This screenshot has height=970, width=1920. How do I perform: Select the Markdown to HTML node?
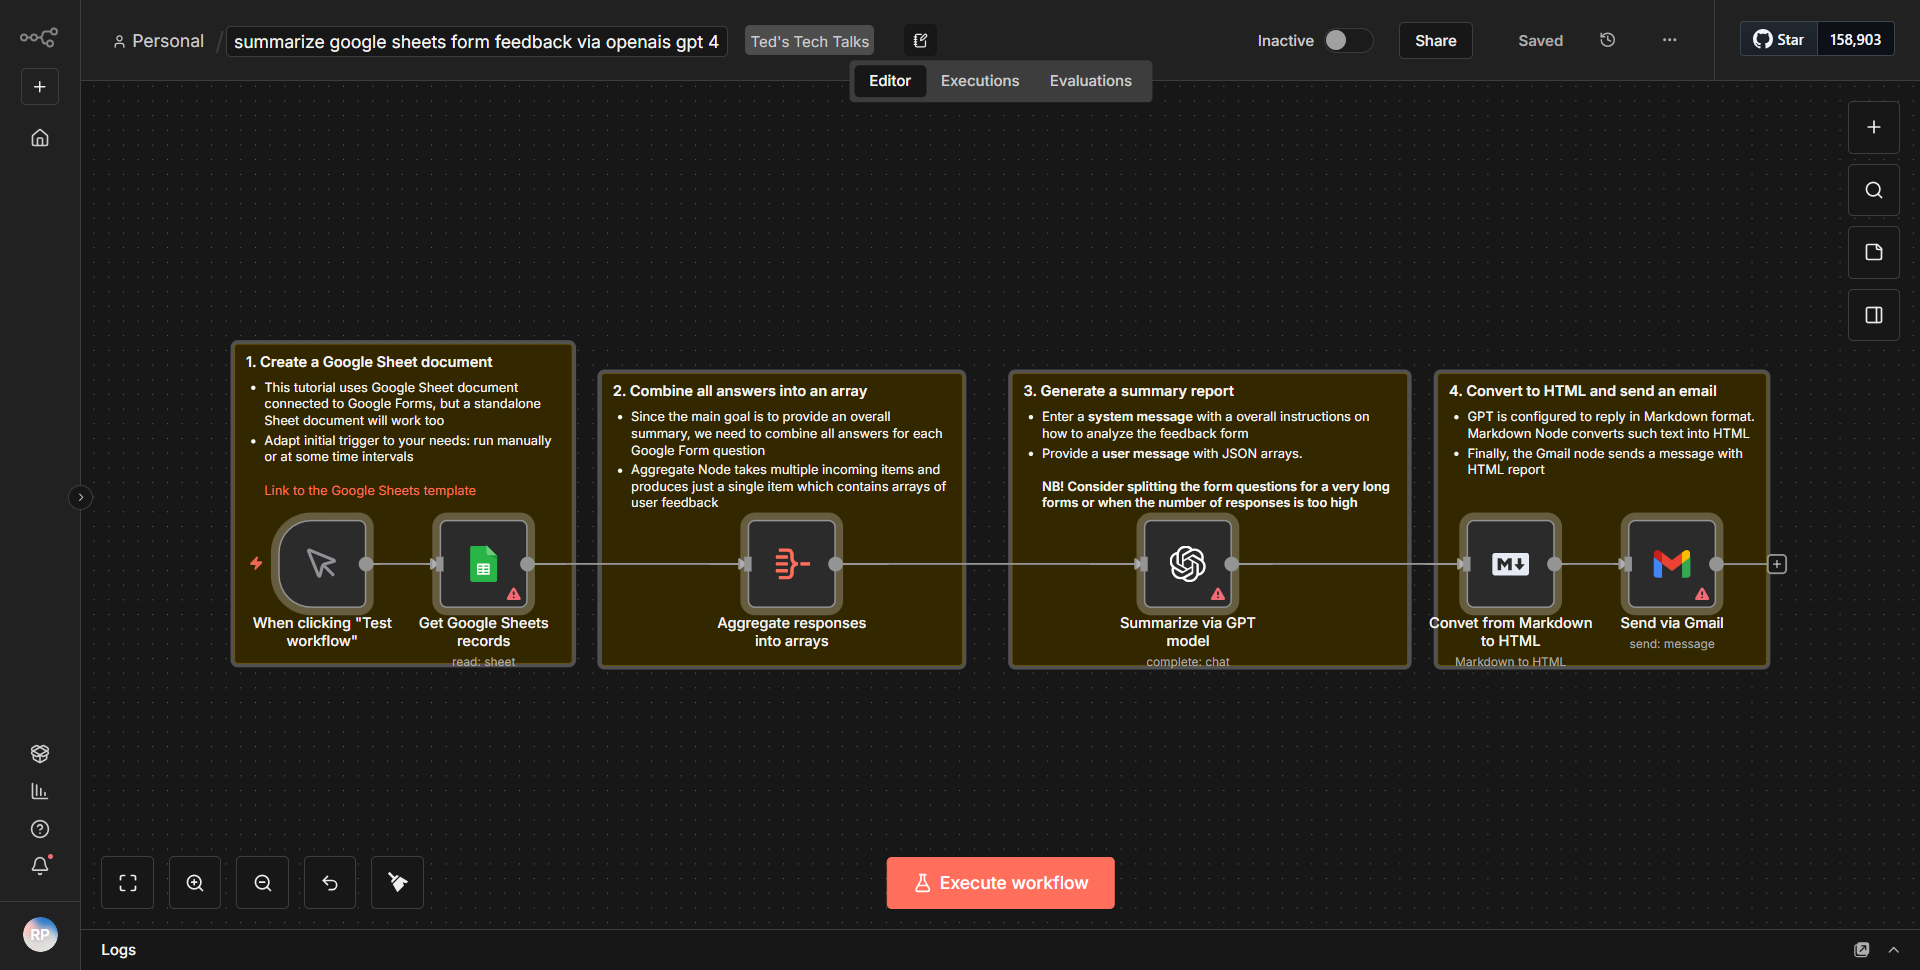click(1511, 564)
